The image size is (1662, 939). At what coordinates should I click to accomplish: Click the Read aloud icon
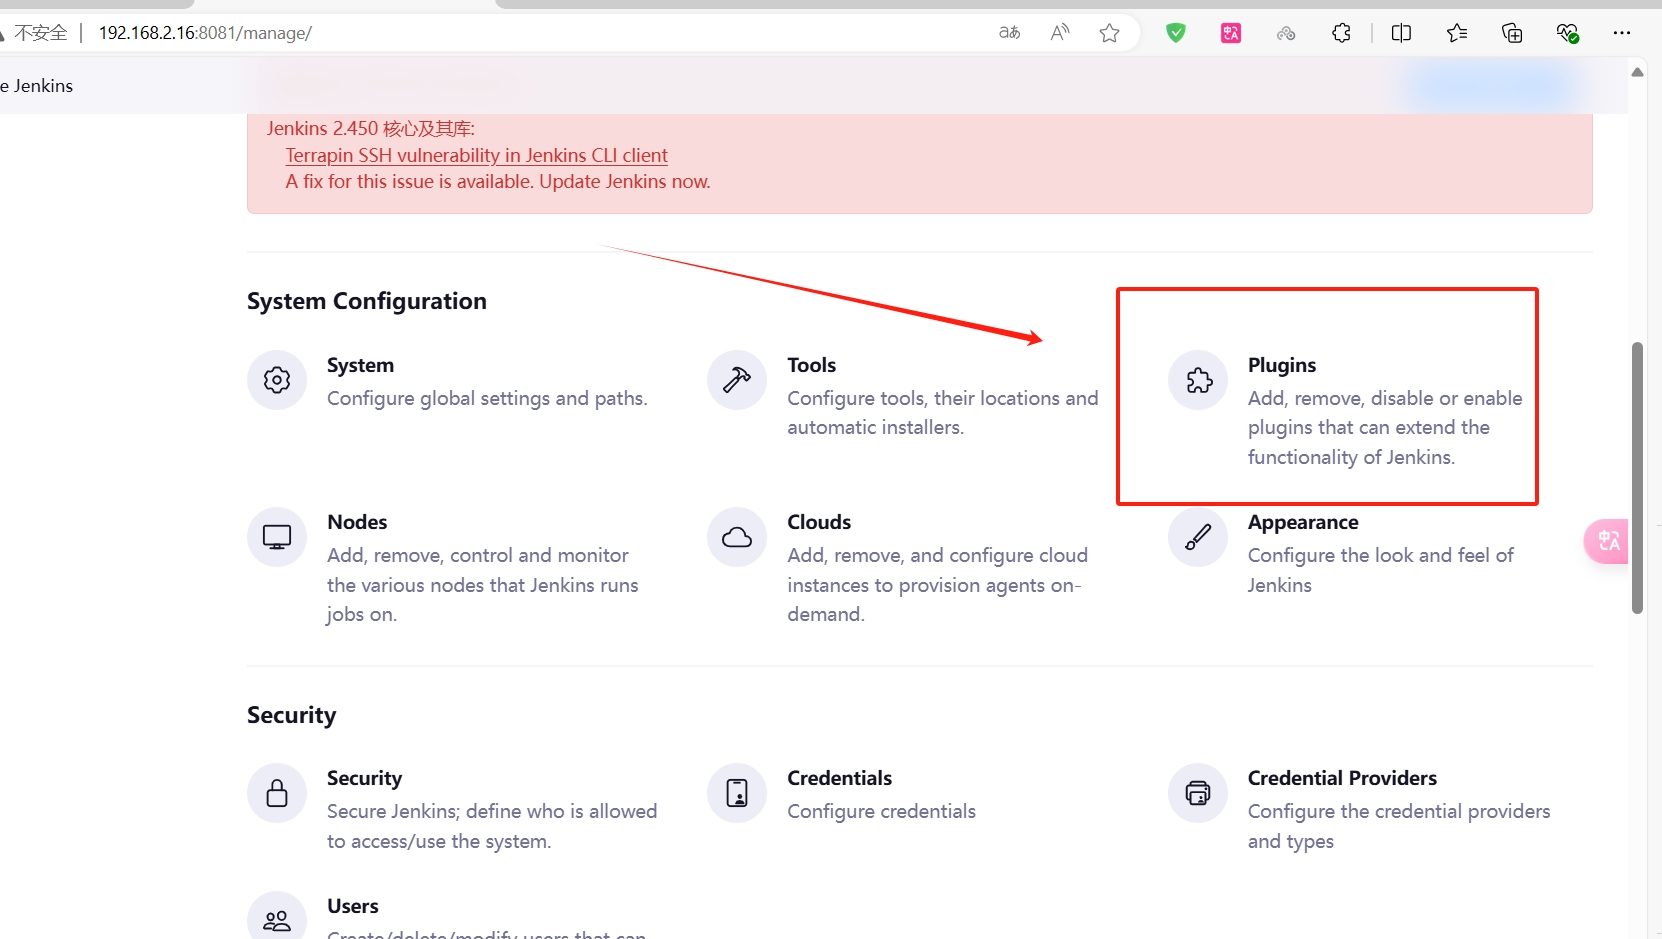[1060, 33]
